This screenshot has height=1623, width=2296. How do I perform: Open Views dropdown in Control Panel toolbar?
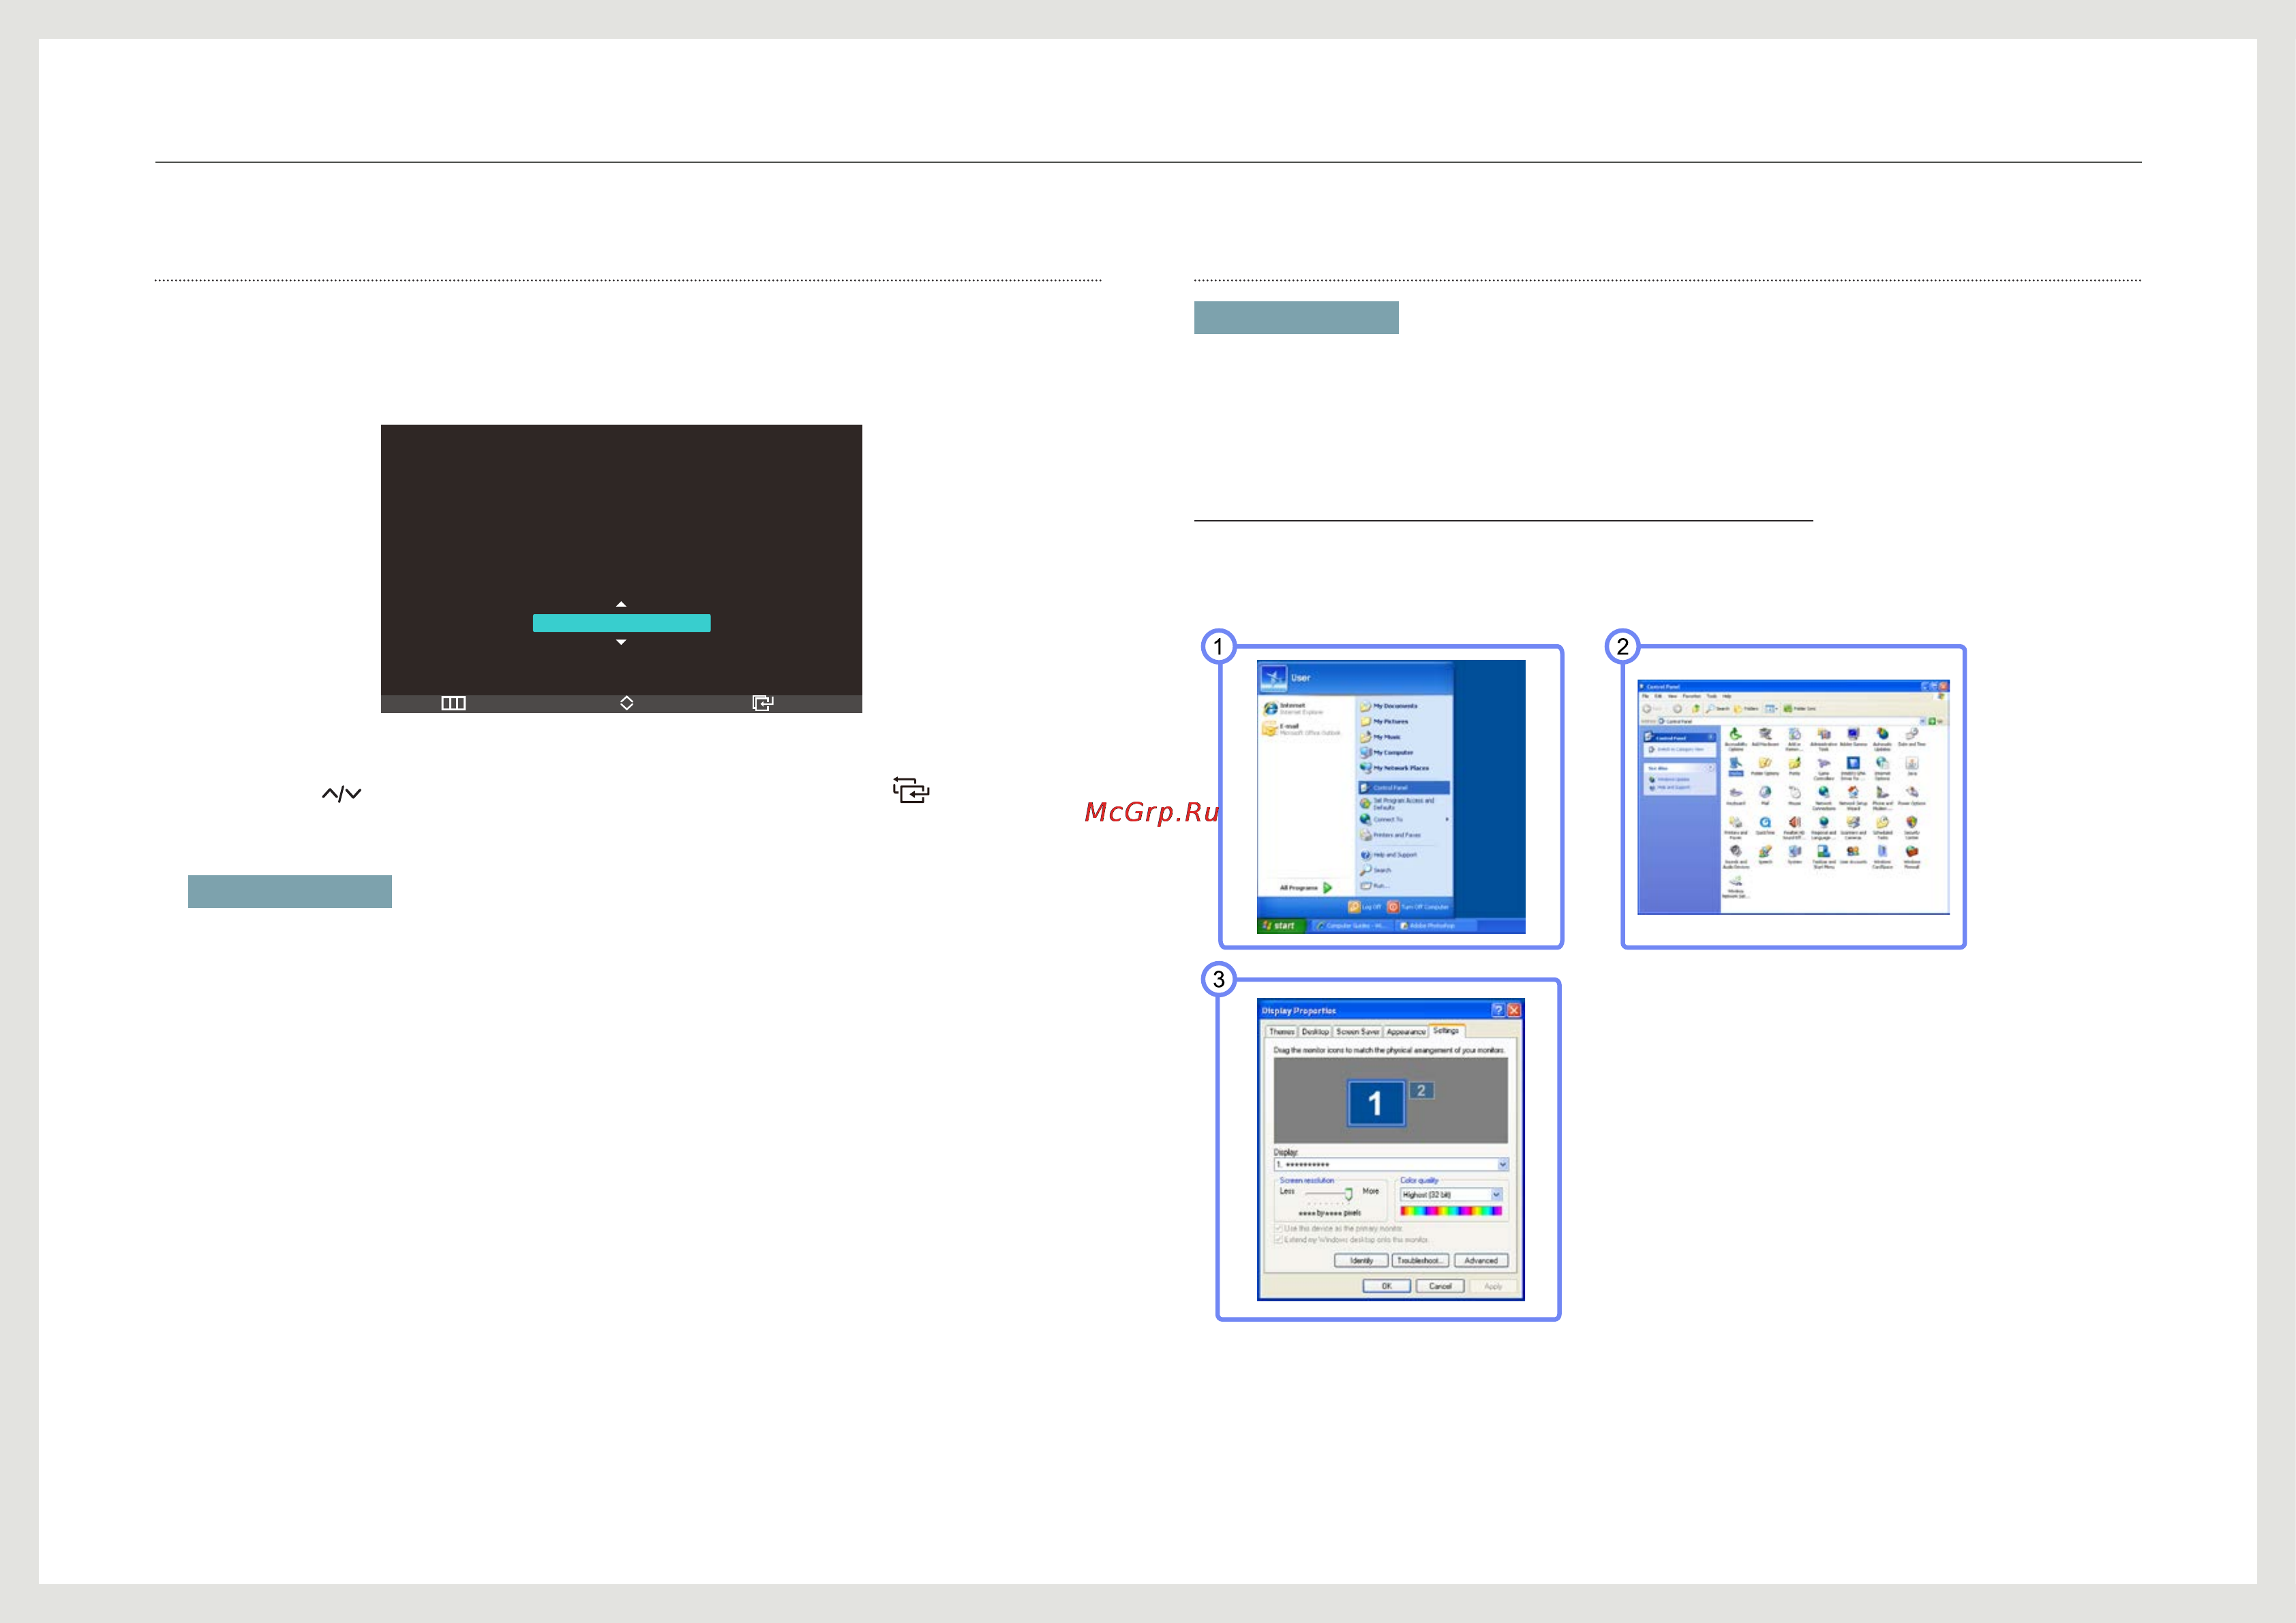(1771, 709)
